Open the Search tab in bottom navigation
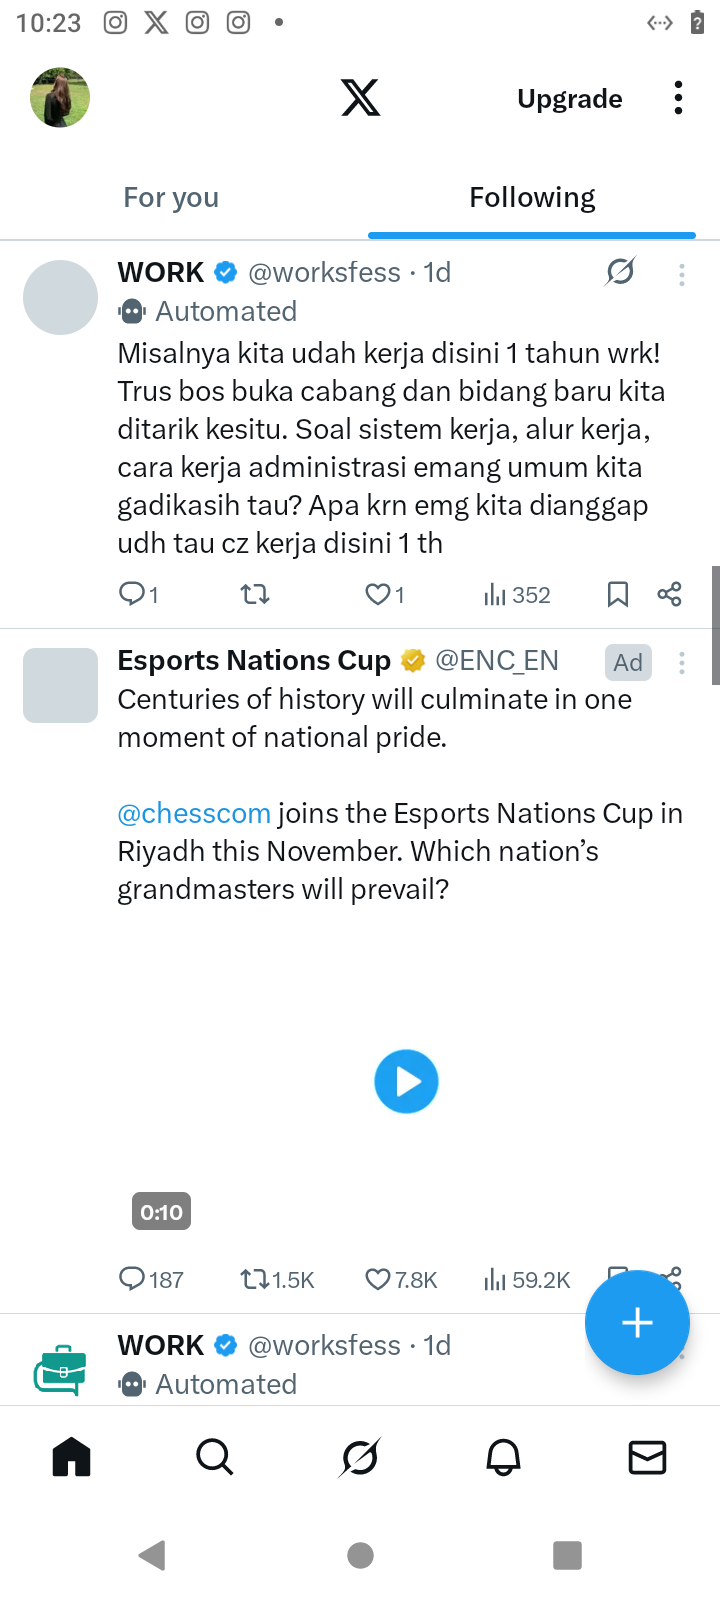The height and width of the screenshot is (1600, 720). click(214, 1457)
